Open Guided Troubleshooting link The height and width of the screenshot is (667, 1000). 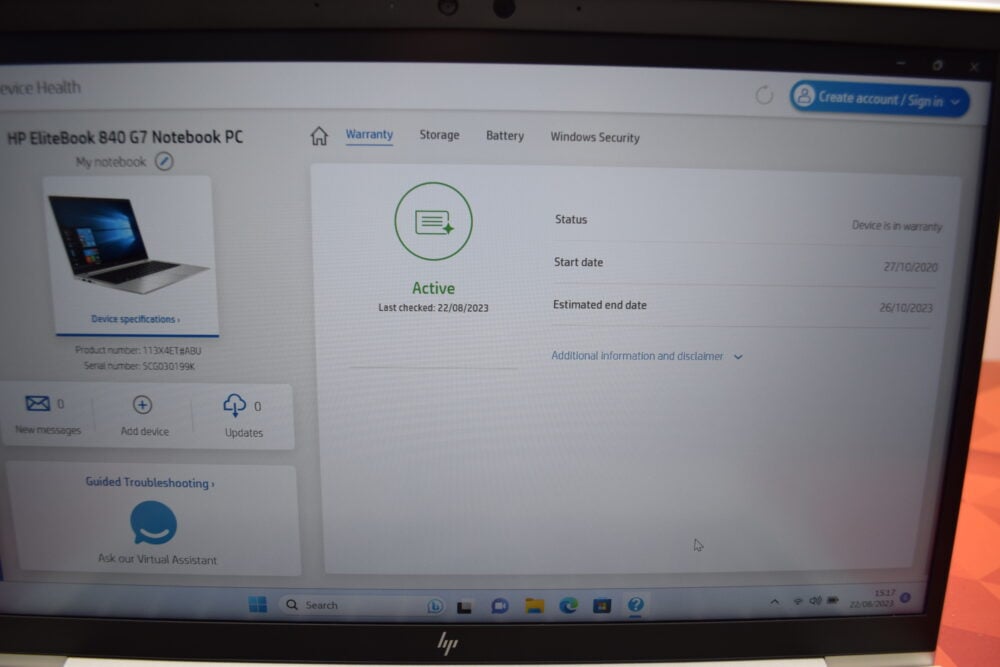(150, 483)
